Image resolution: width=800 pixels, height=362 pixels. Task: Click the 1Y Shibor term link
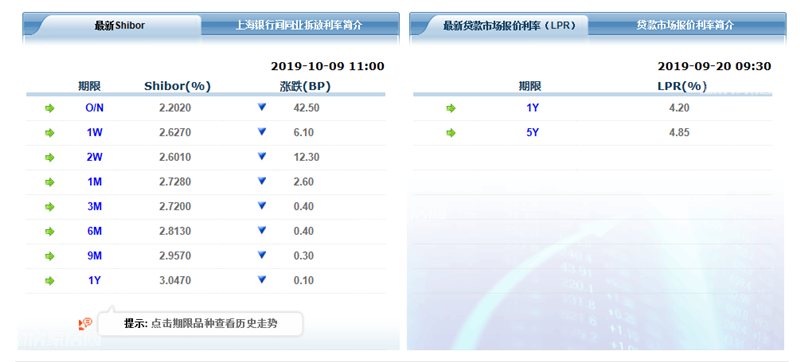pyautogui.click(x=94, y=280)
